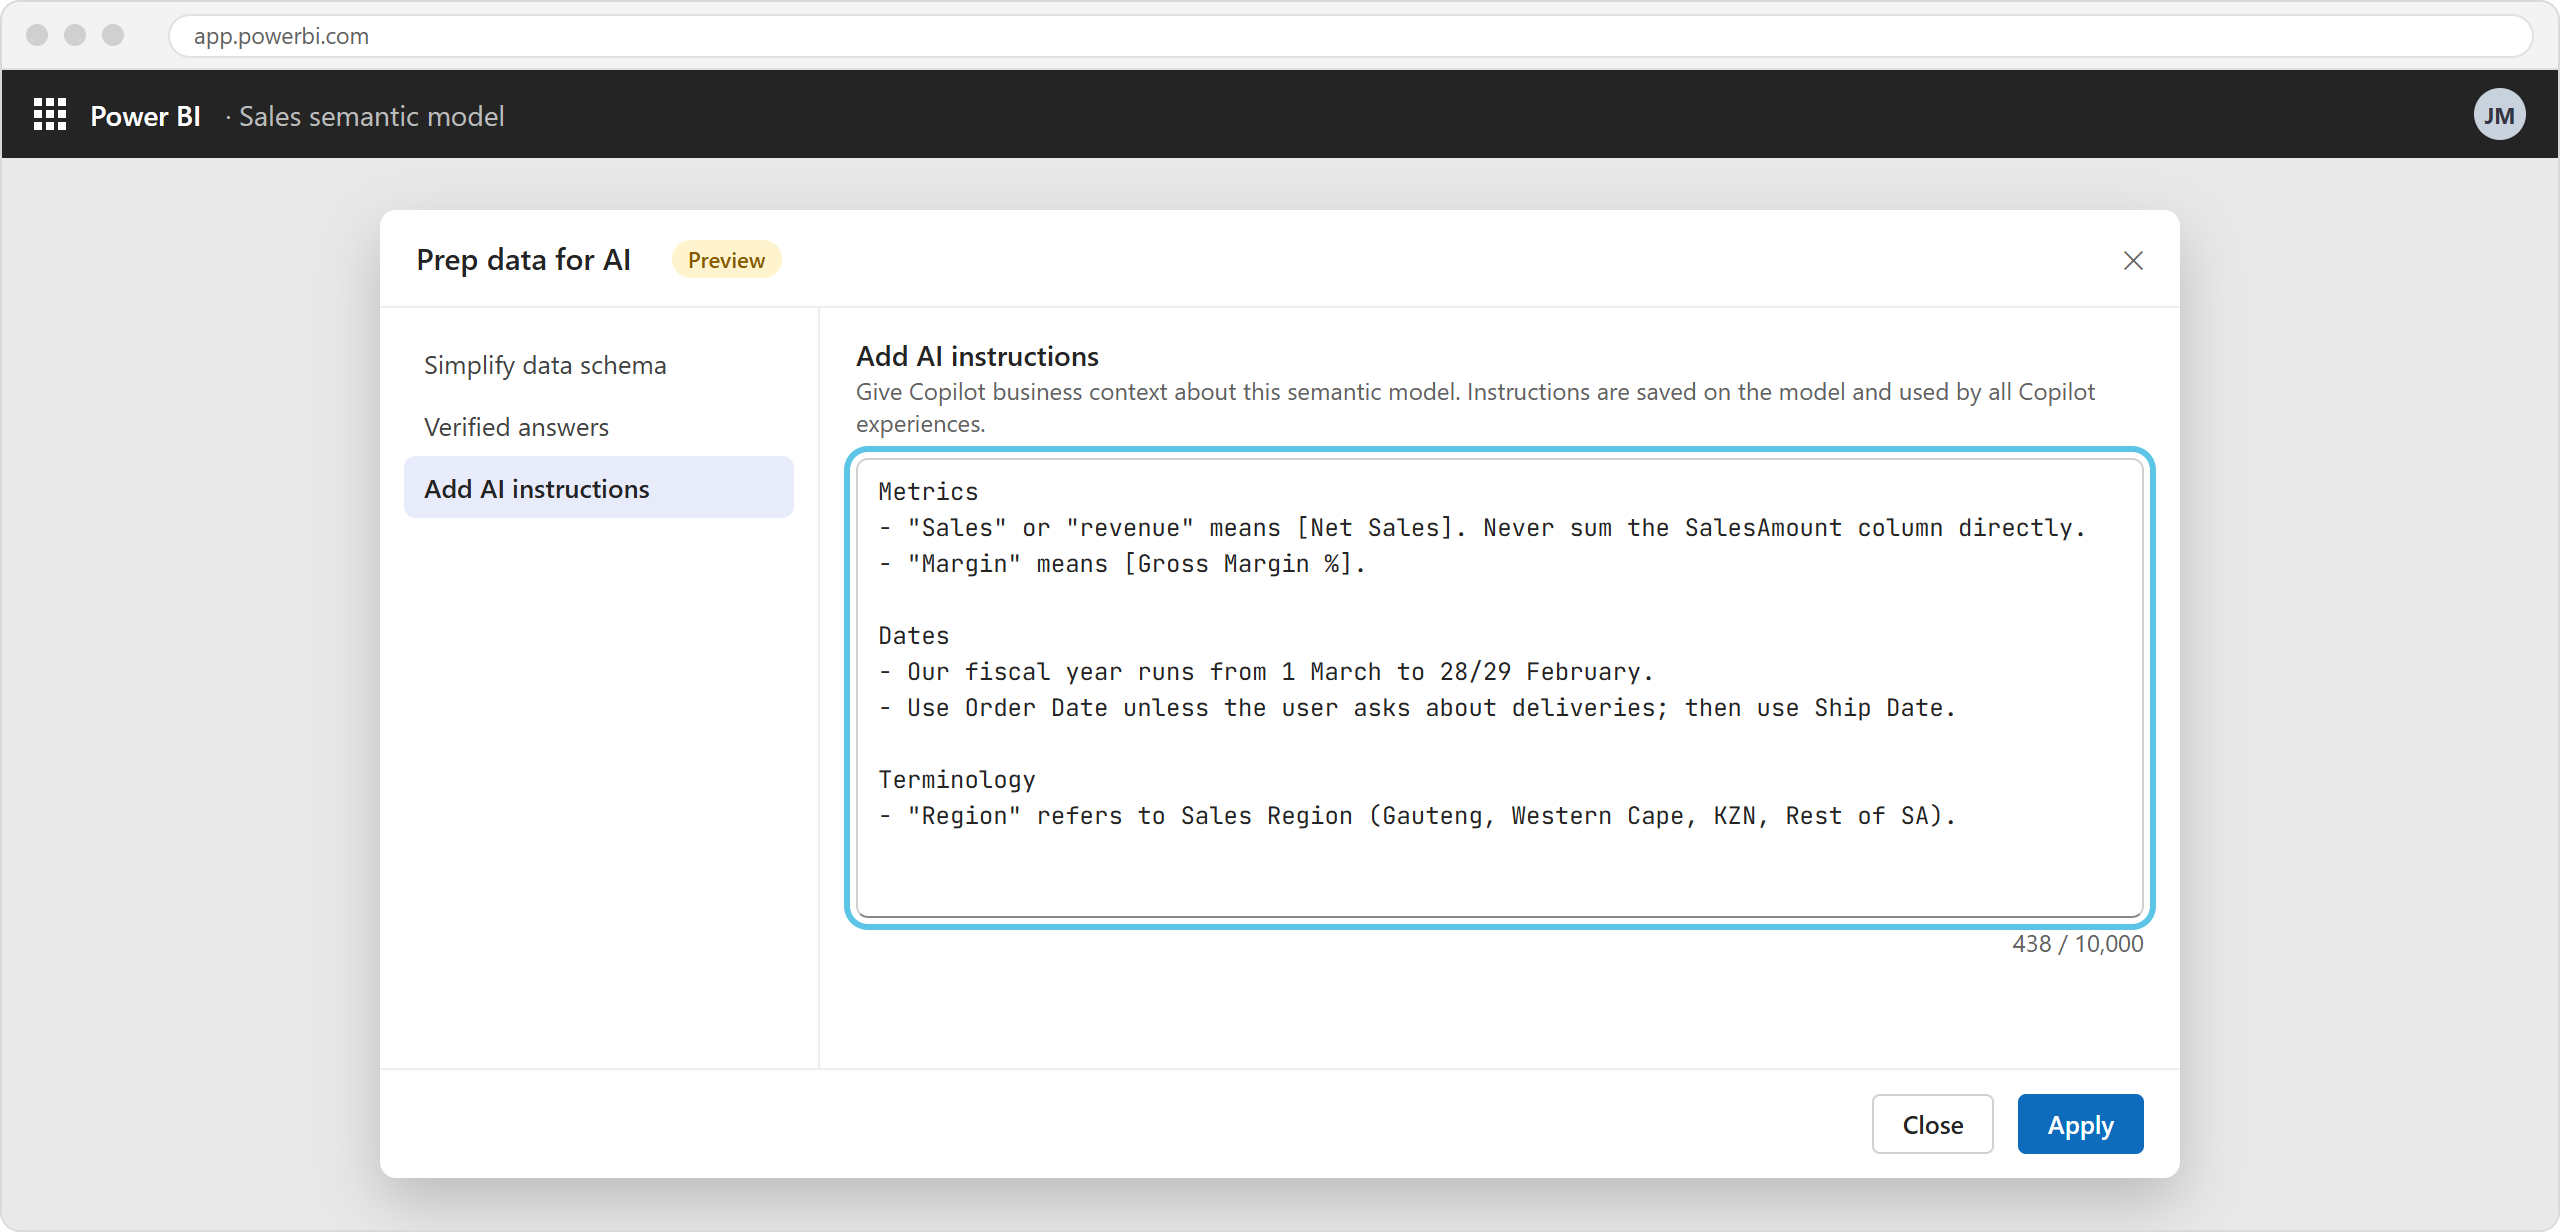Click the line about fiscal year March to February
Viewport: 2560px width, 1232px height.
tap(1266, 671)
